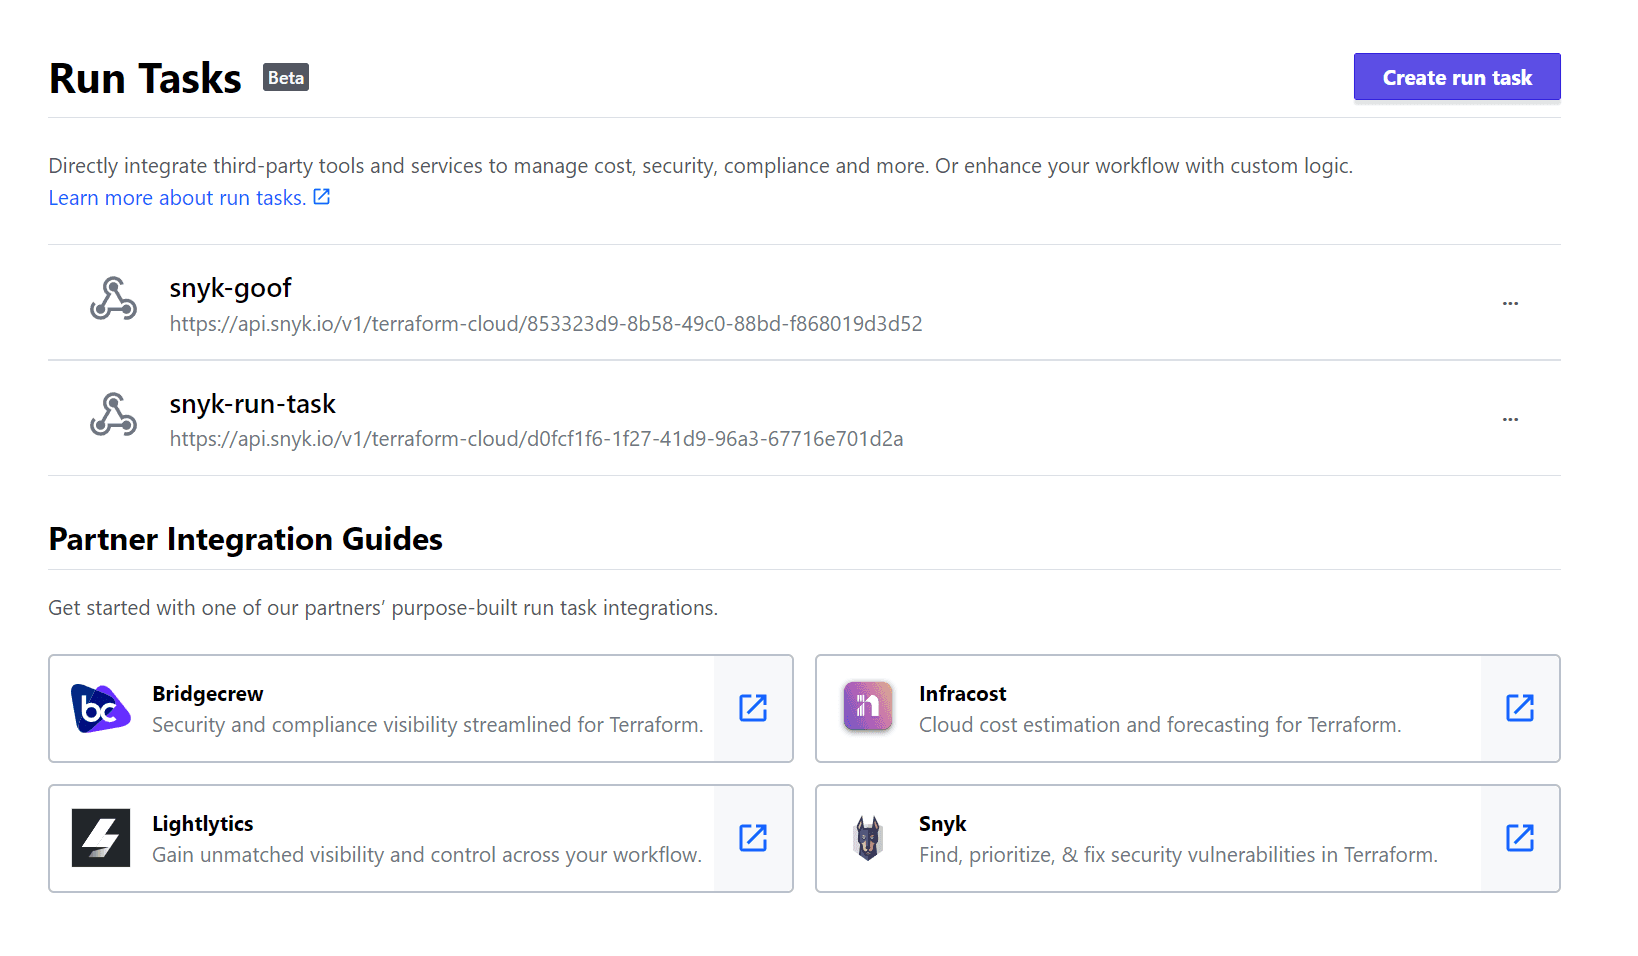Click the 'Directly integrate third-party tools' description

click(701, 166)
